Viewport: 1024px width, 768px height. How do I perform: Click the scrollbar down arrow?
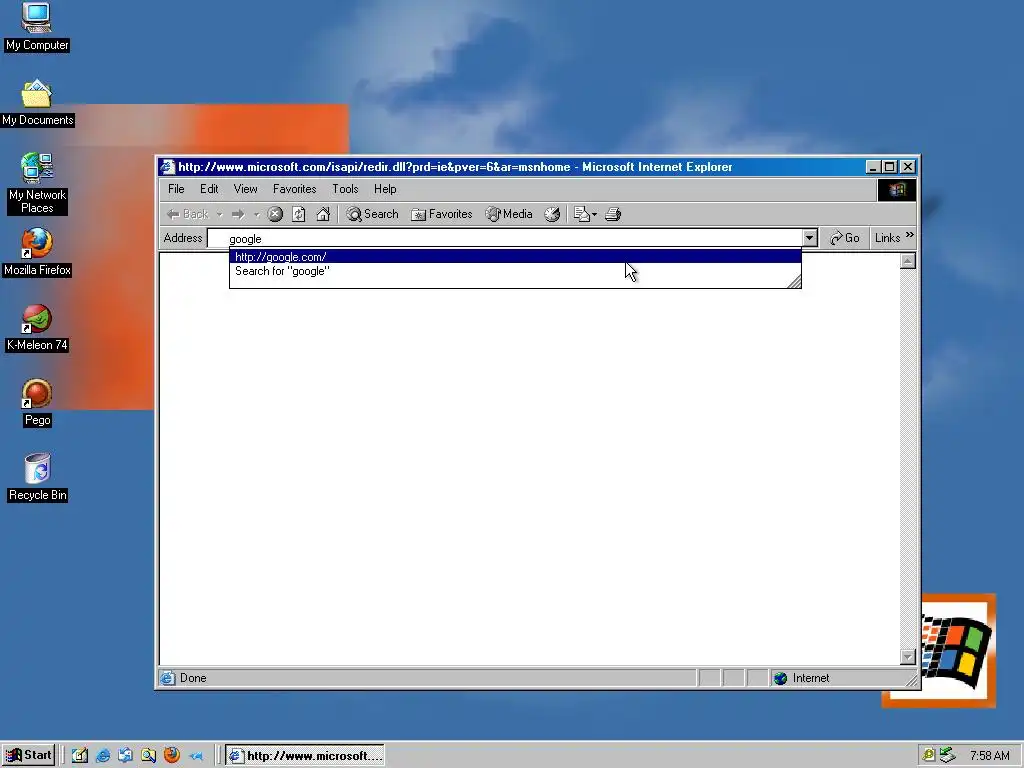(908, 656)
